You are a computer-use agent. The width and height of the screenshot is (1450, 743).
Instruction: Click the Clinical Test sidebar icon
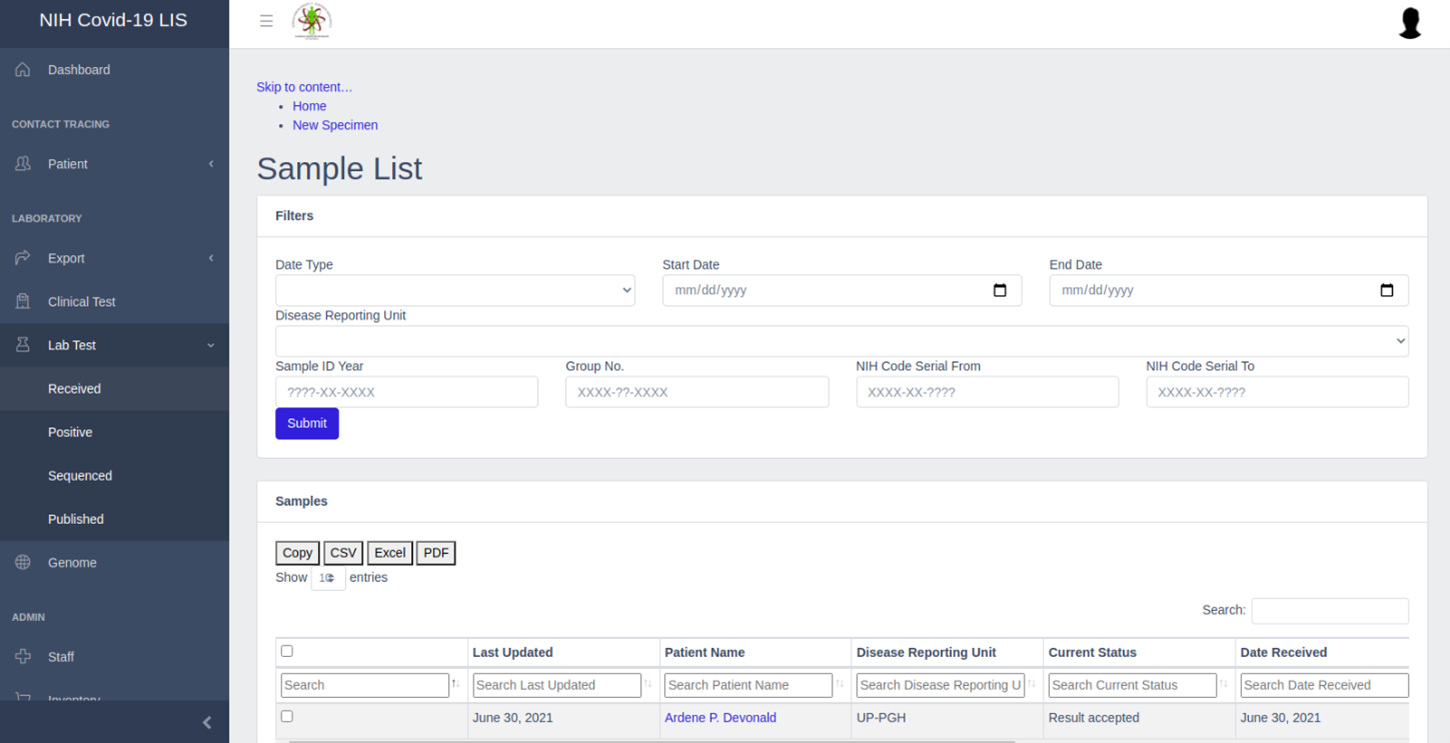pyautogui.click(x=23, y=302)
